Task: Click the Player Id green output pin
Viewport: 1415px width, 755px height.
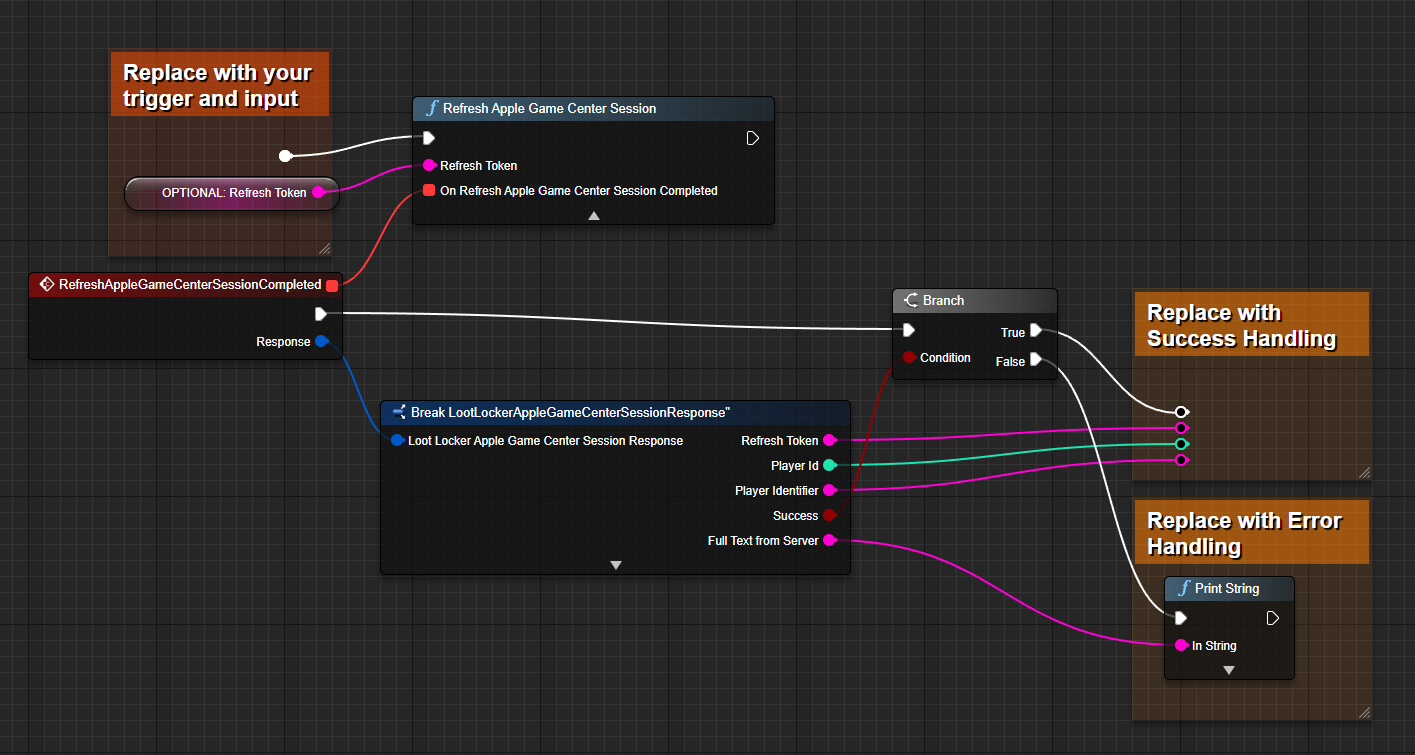Action: 829,465
